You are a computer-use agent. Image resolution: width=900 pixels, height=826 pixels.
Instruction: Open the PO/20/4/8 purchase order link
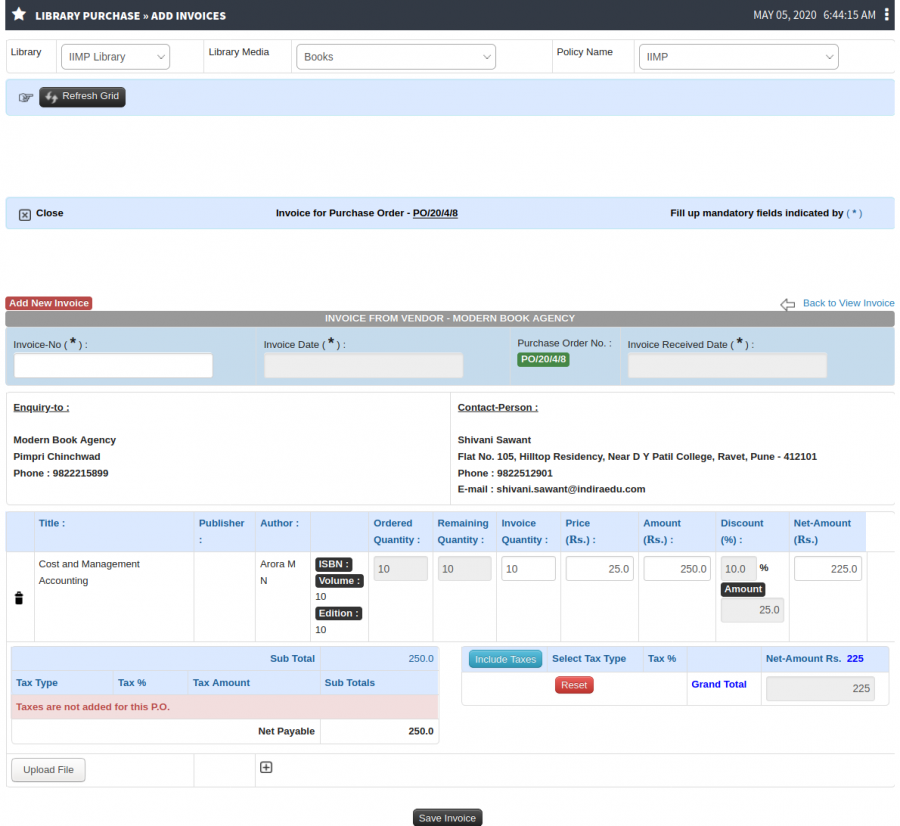pos(435,213)
